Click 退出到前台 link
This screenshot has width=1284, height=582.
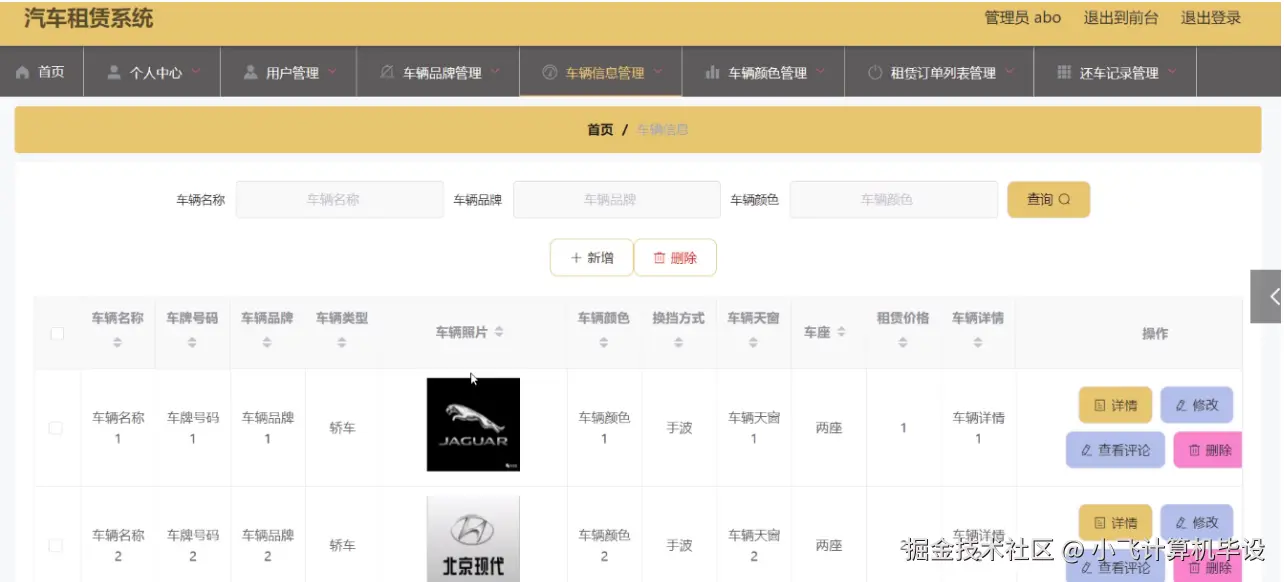[x=1121, y=17]
